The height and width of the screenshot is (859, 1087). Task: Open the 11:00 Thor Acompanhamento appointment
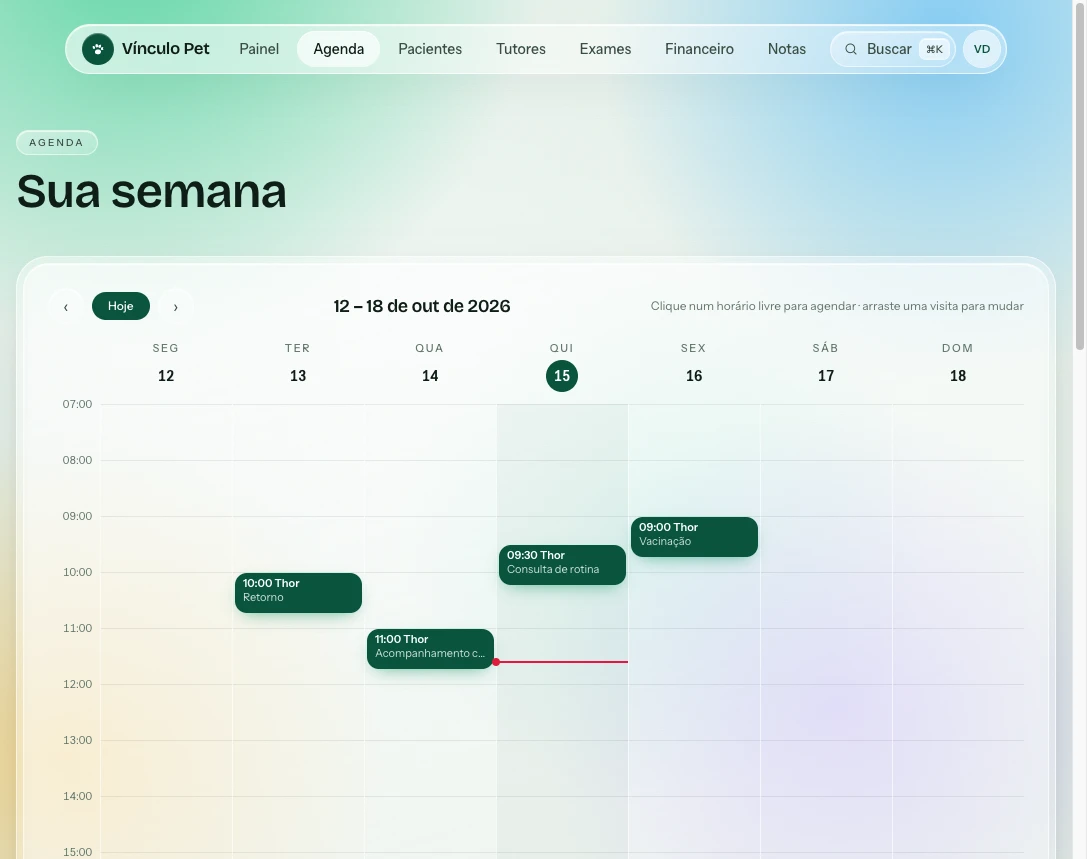coord(431,649)
